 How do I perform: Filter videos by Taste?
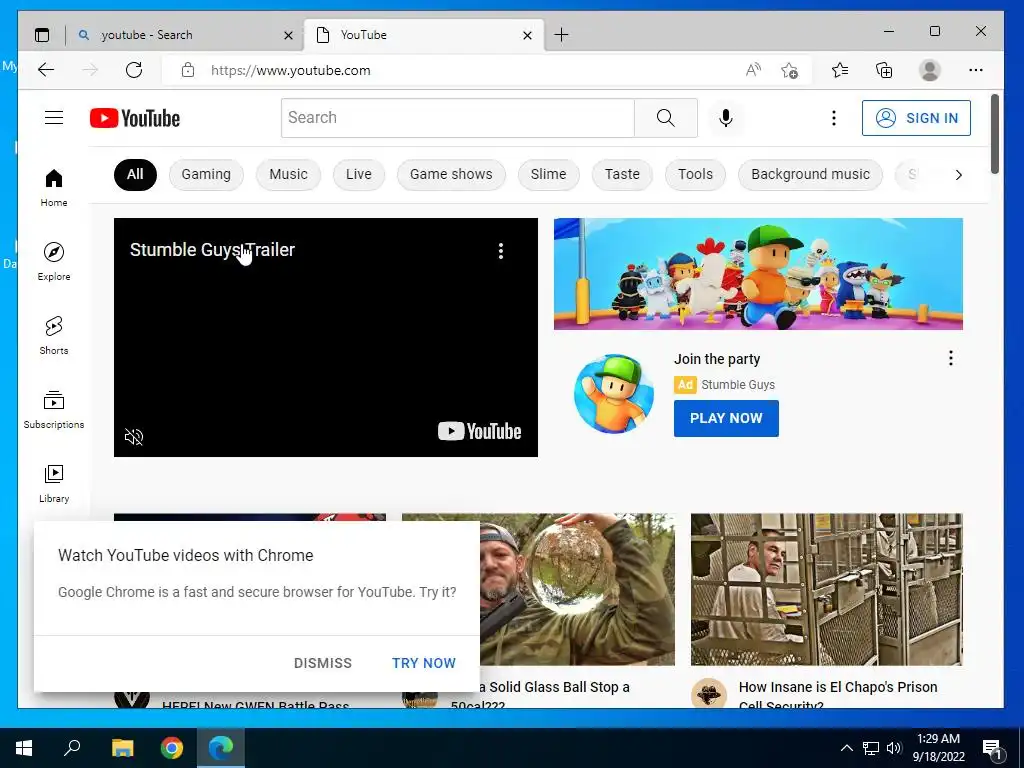[x=622, y=174]
